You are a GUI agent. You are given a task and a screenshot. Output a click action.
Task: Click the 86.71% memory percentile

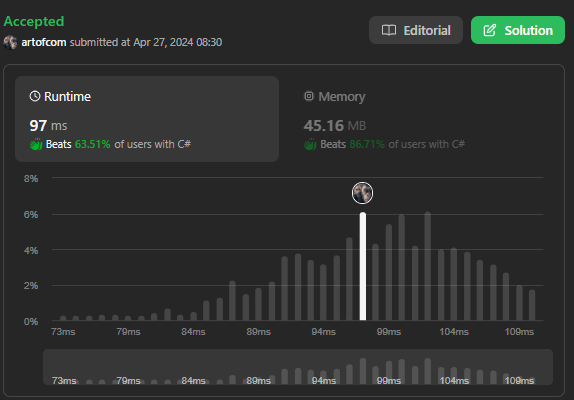[367, 144]
